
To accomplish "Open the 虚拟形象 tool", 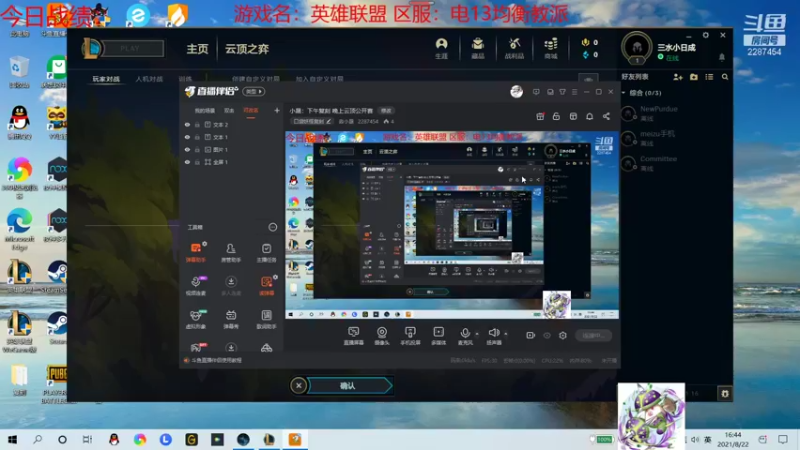I will tap(195, 319).
